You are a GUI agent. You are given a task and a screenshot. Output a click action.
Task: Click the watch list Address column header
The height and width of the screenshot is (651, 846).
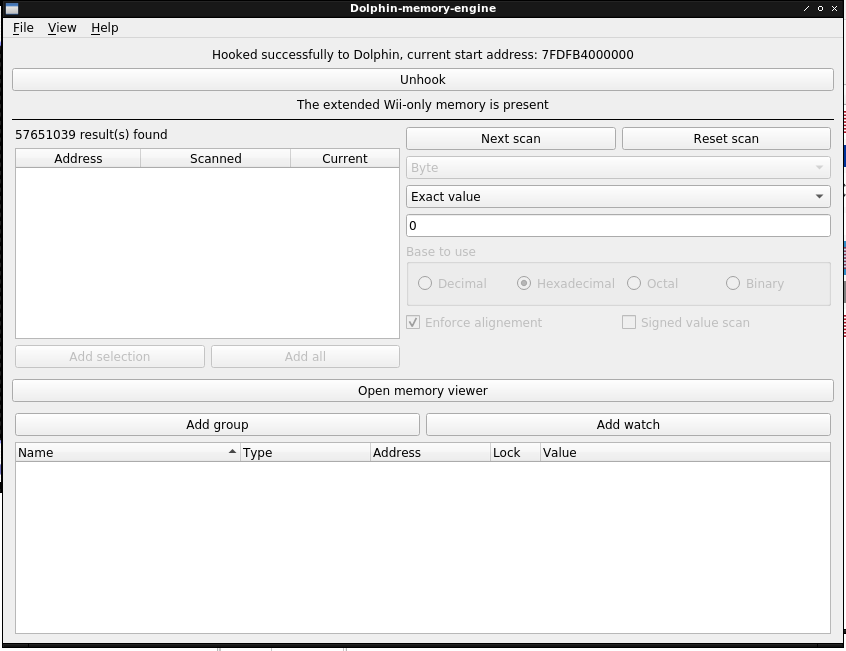pyautogui.click(x=431, y=453)
